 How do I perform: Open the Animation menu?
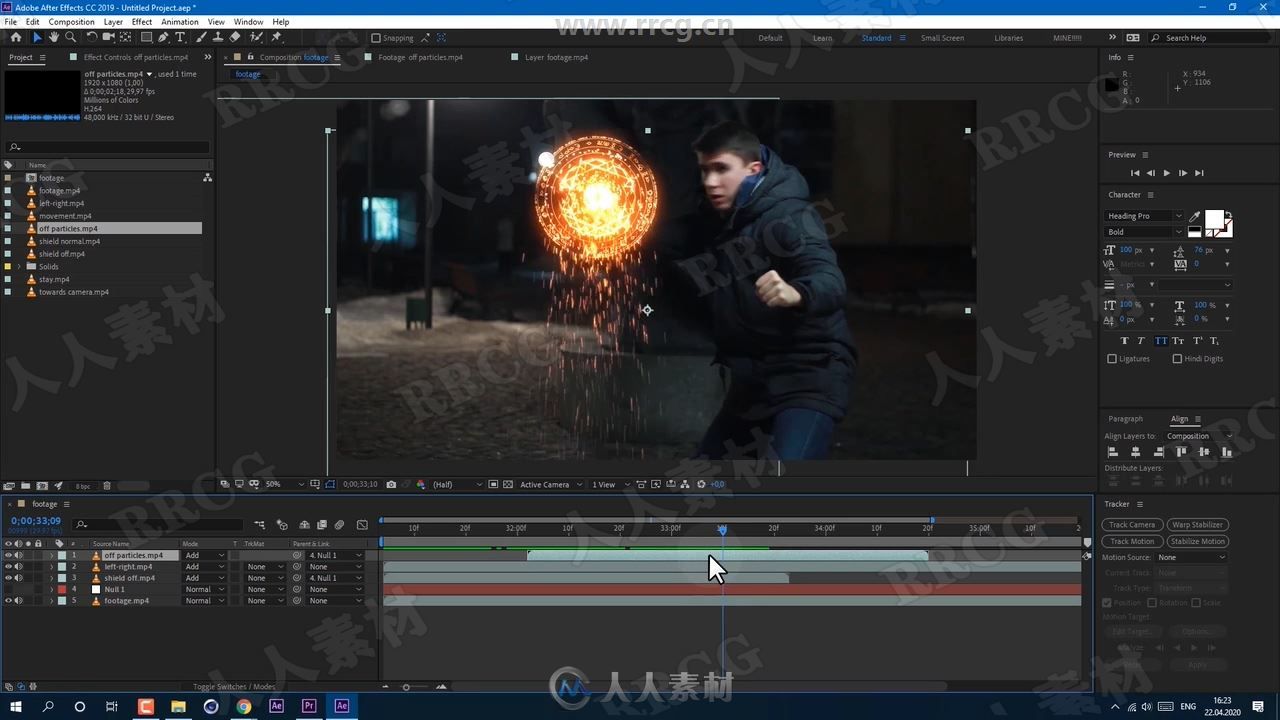(x=180, y=22)
